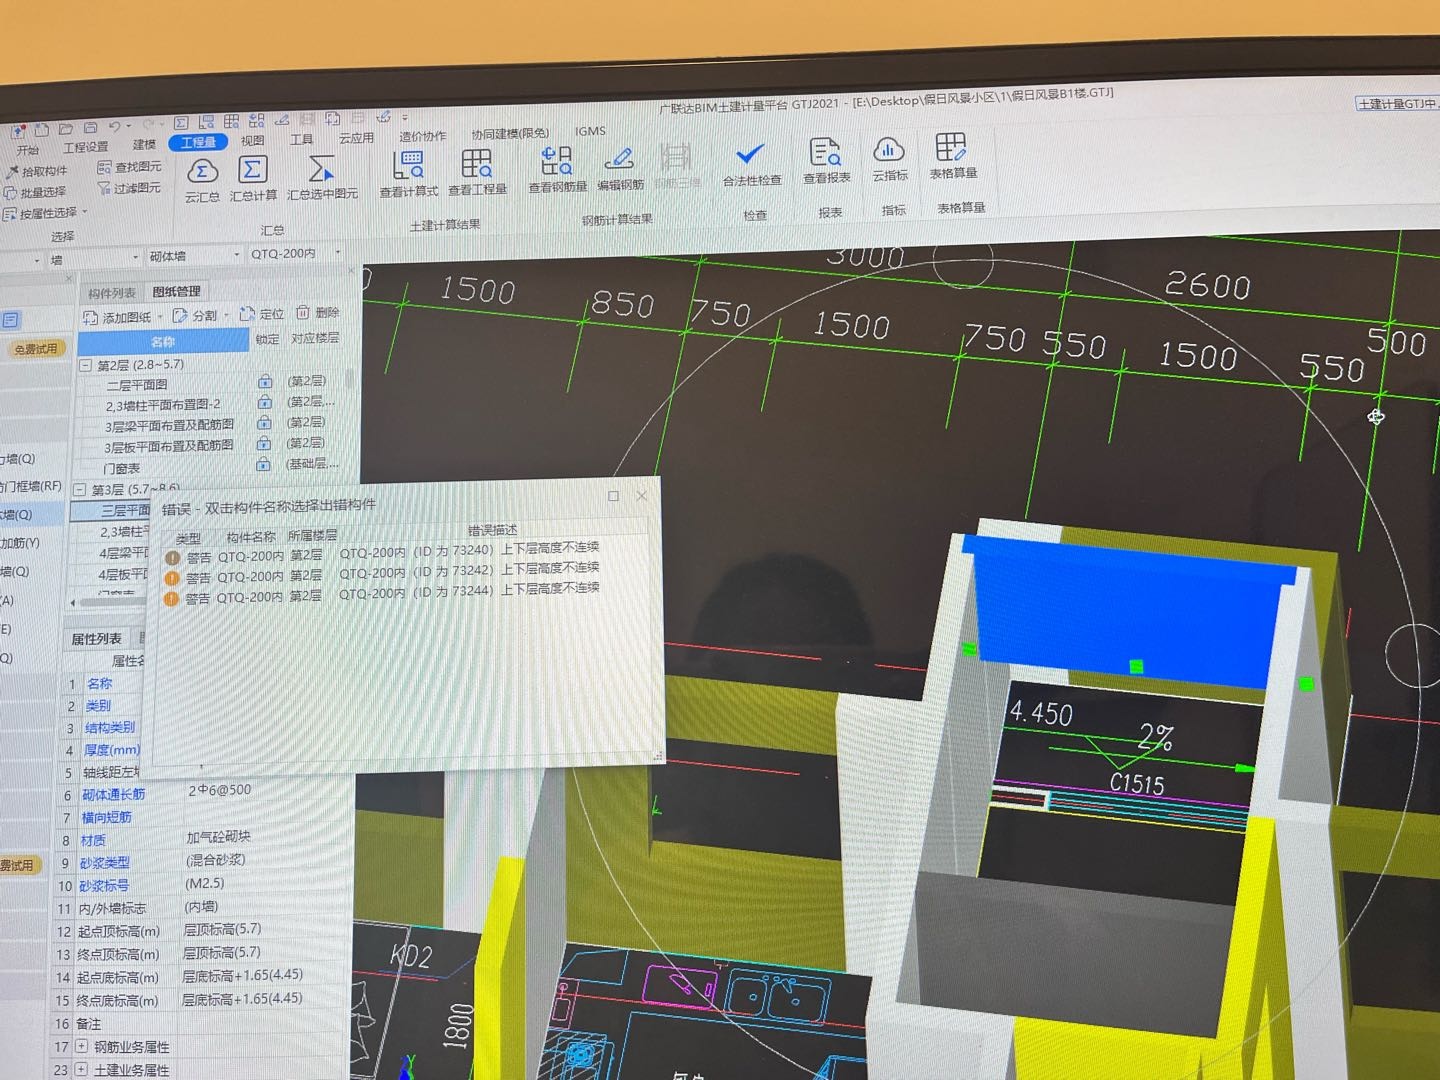
Task: Open 添加图纸 dropdown arrow
Action: coord(160,317)
